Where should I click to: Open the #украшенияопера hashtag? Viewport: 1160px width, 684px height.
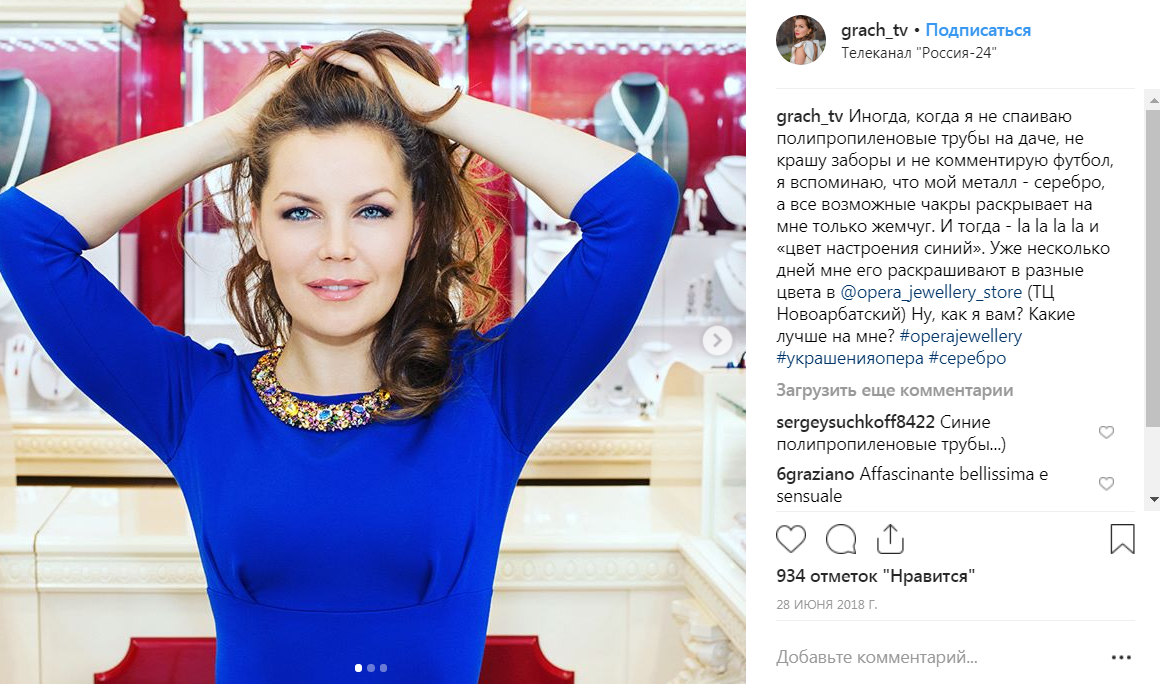point(849,359)
